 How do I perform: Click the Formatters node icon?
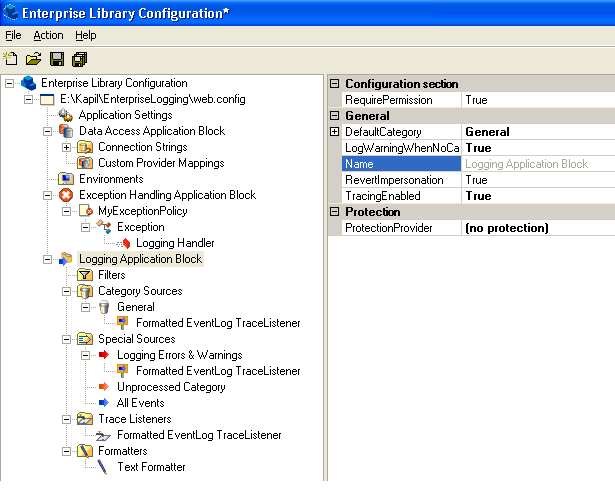coord(85,451)
